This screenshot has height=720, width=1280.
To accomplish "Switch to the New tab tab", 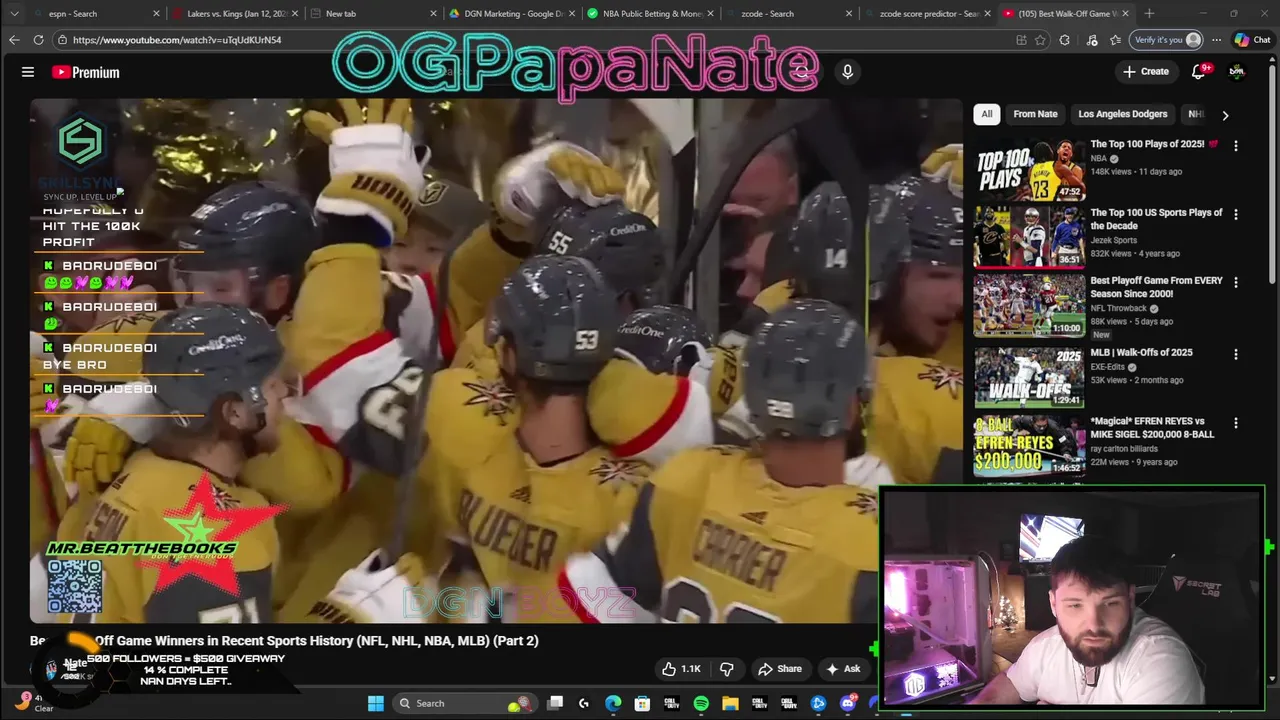I will tap(372, 14).
